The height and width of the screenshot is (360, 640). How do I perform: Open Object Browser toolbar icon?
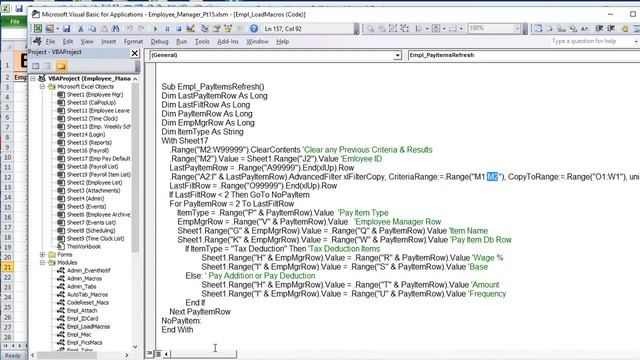(x=228, y=28)
